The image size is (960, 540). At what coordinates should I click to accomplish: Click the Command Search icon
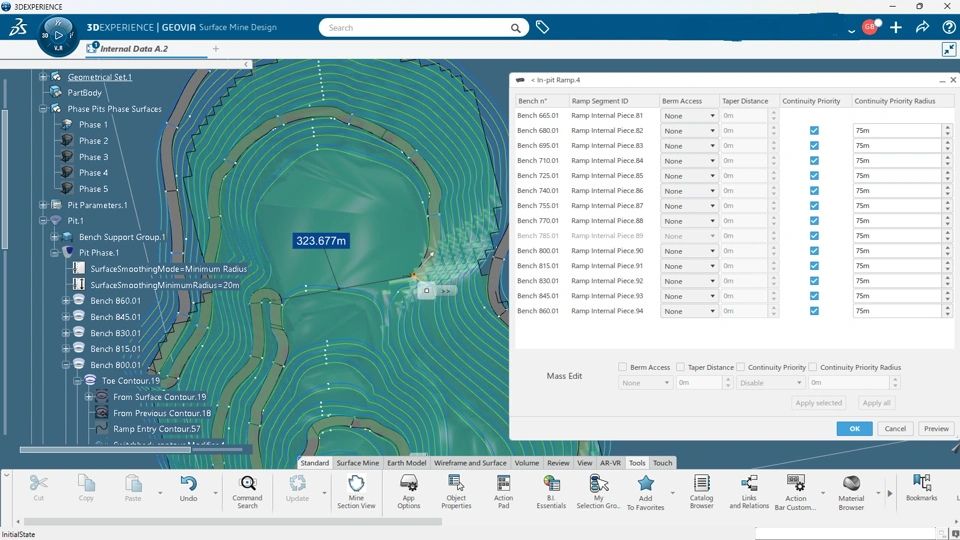click(x=247, y=488)
